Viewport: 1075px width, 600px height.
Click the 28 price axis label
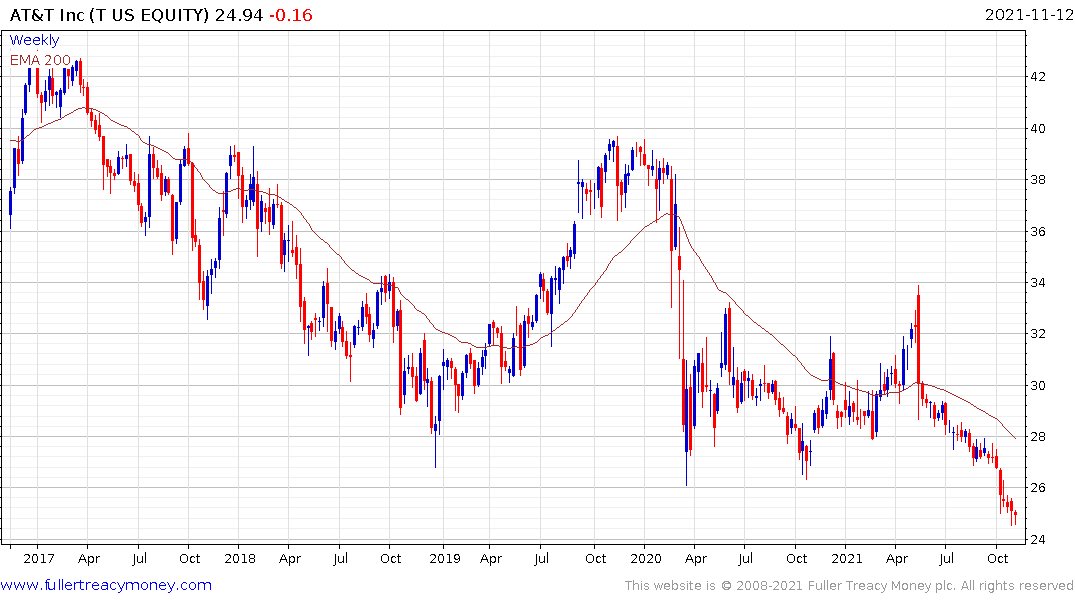click(1038, 437)
